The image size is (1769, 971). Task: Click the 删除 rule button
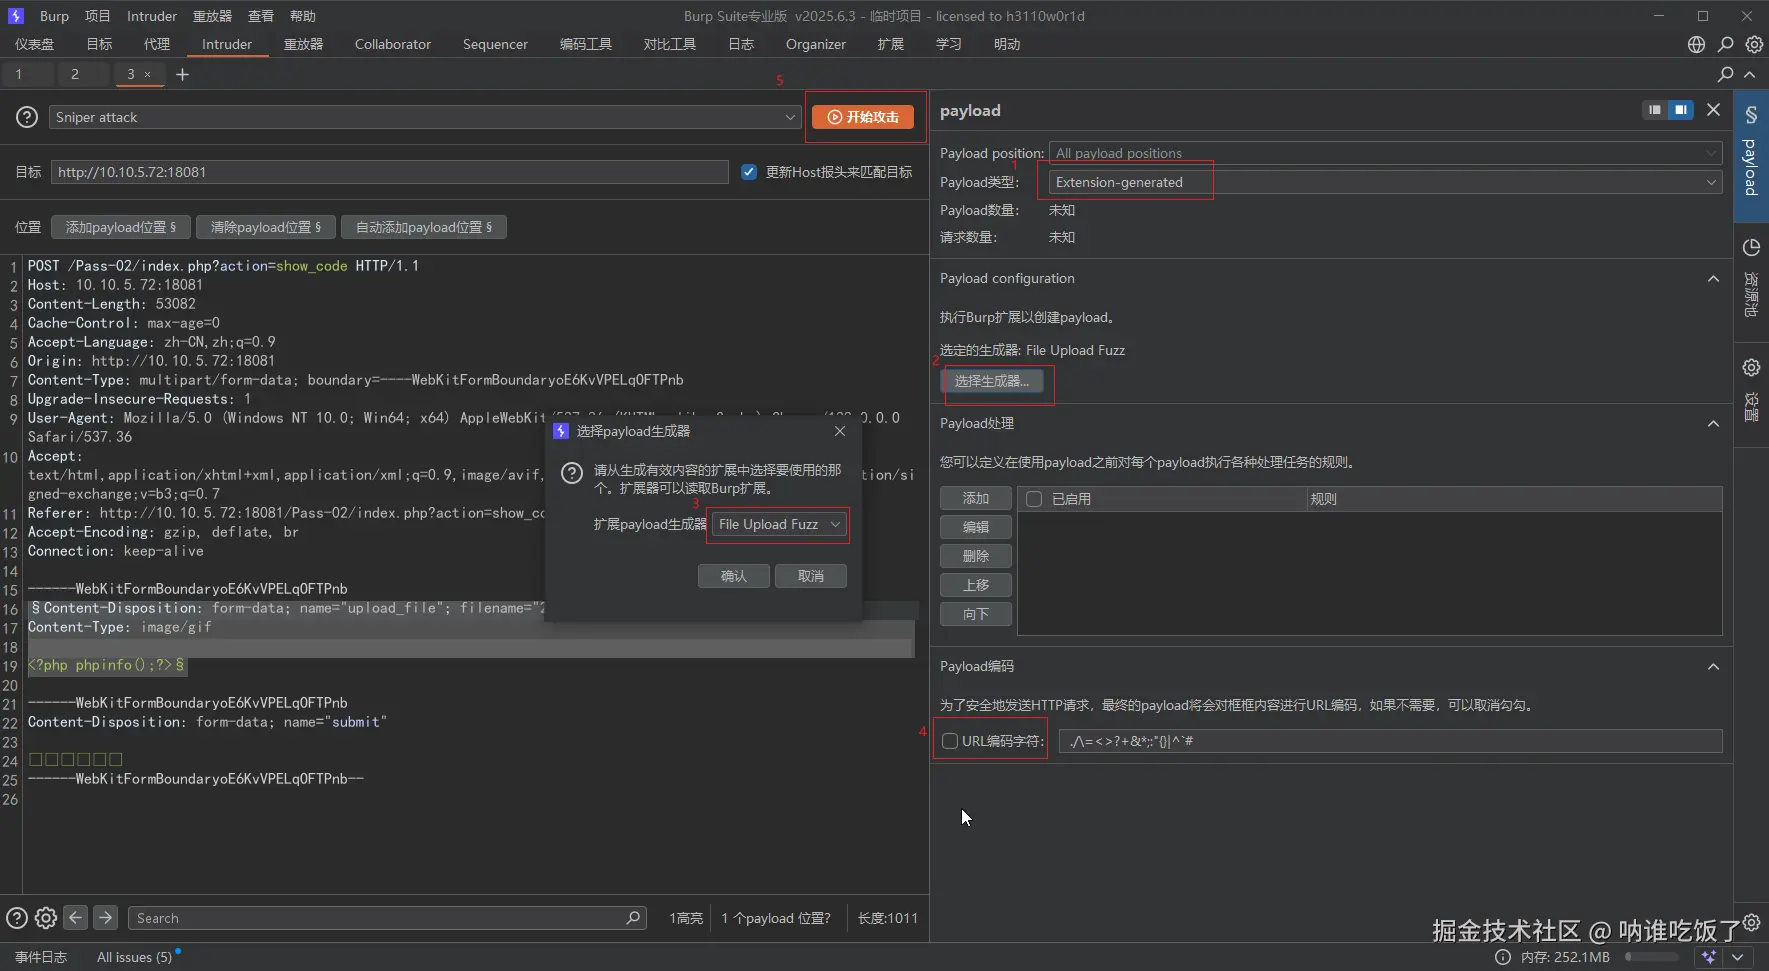[x=976, y=556]
